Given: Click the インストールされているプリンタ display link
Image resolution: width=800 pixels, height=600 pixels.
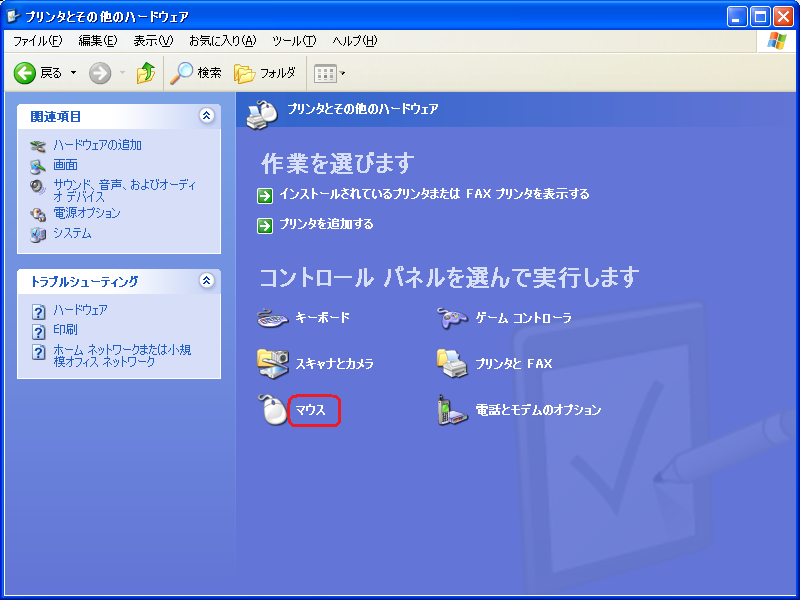Looking at the screenshot, I should click(x=434, y=194).
